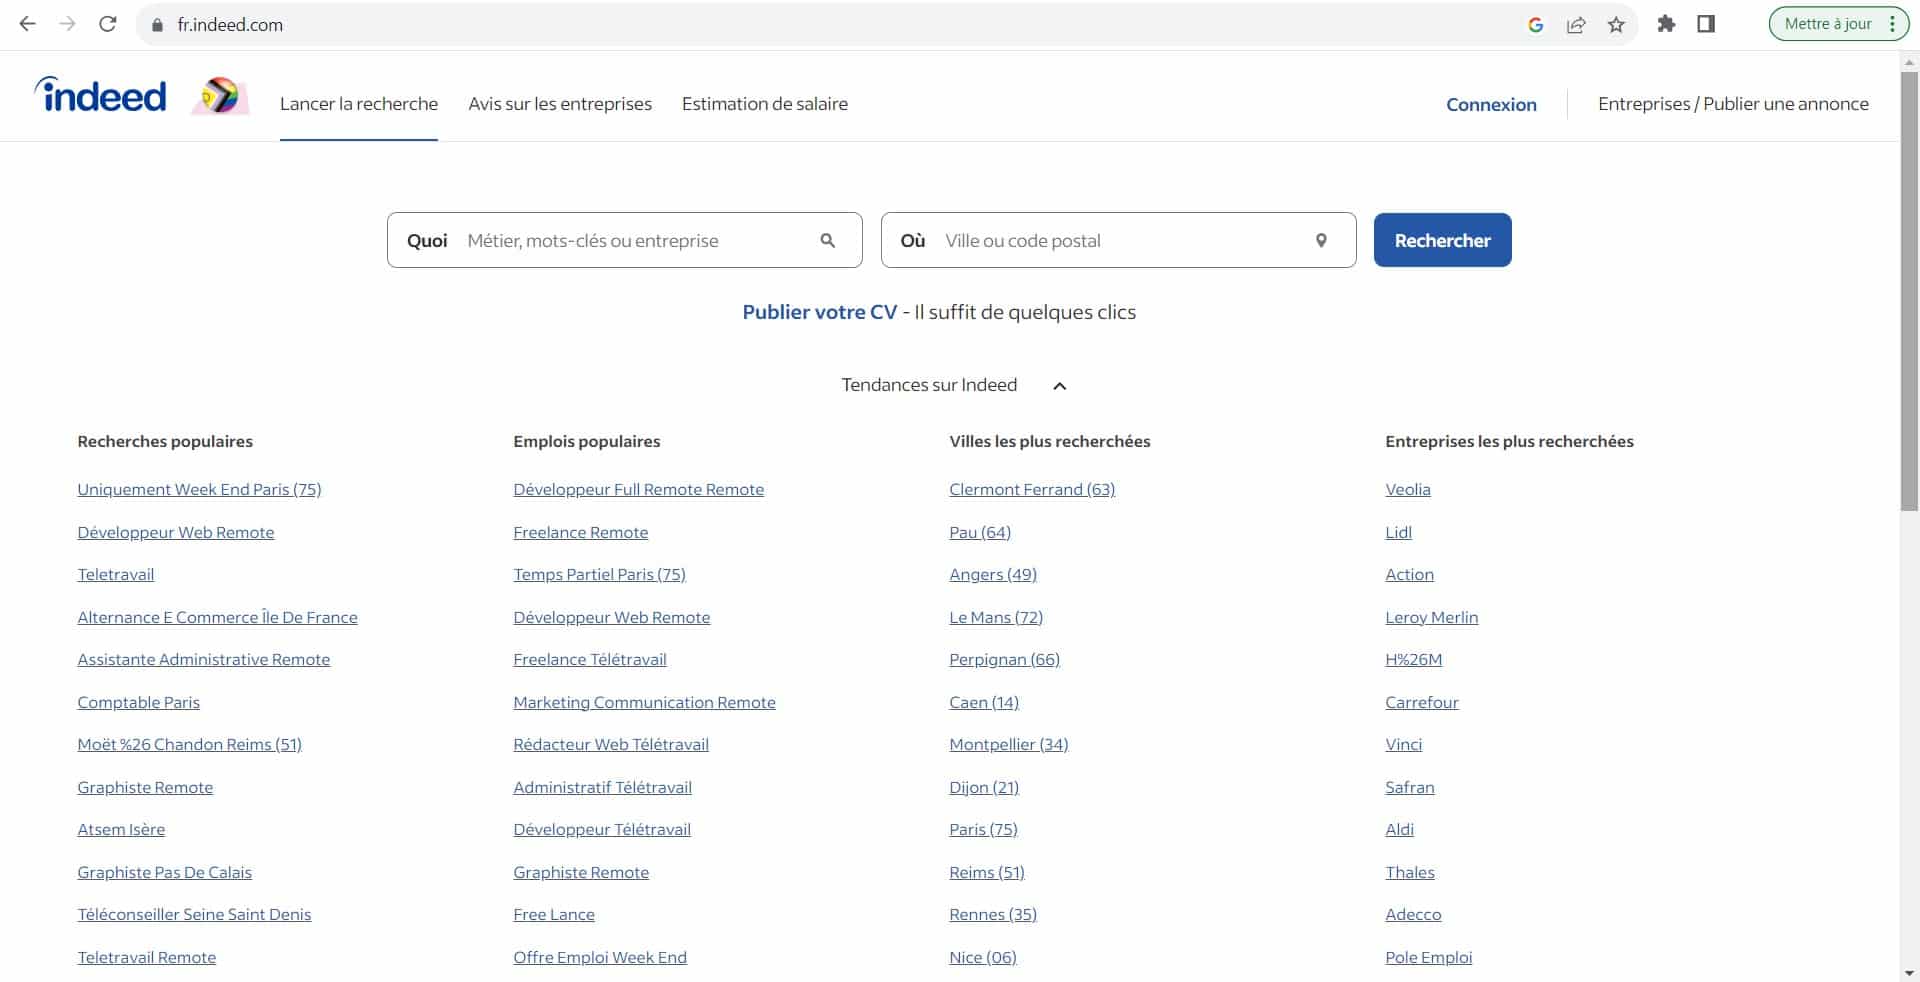The width and height of the screenshot is (1920, 982).
Task: Open Graphiste Pas De Calais link
Action: click(164, 872)
